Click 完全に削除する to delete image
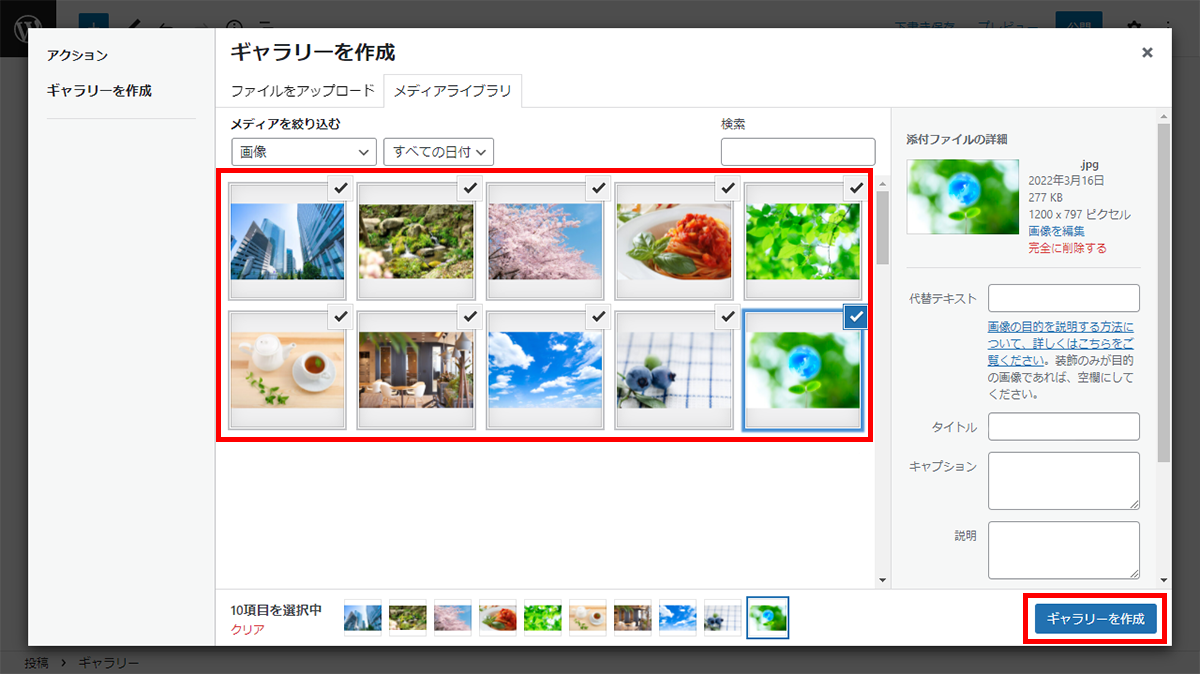 [x=1067, y=248]
